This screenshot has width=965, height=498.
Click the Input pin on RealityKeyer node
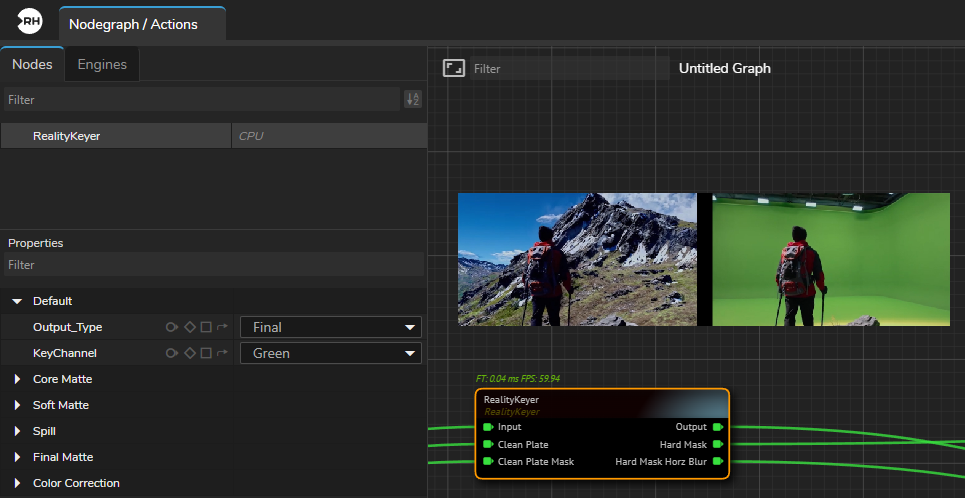tap(488, 427)
